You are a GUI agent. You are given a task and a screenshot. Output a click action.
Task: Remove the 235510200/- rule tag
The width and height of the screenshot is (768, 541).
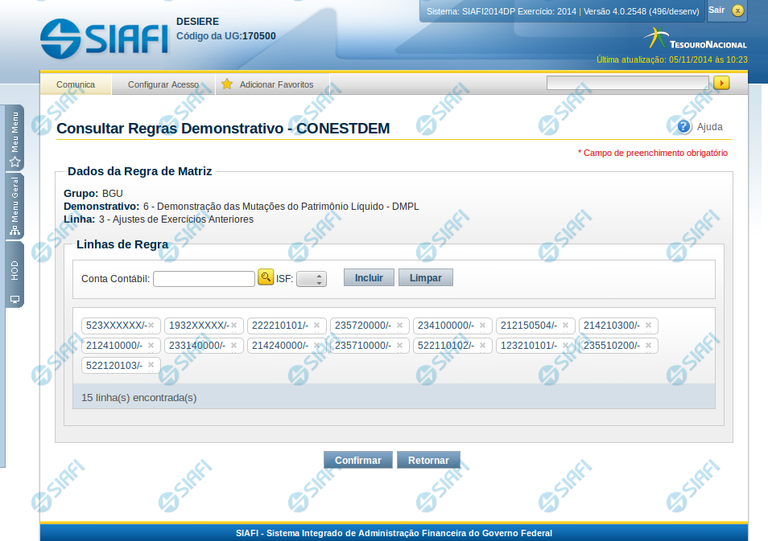pos(648,345)
